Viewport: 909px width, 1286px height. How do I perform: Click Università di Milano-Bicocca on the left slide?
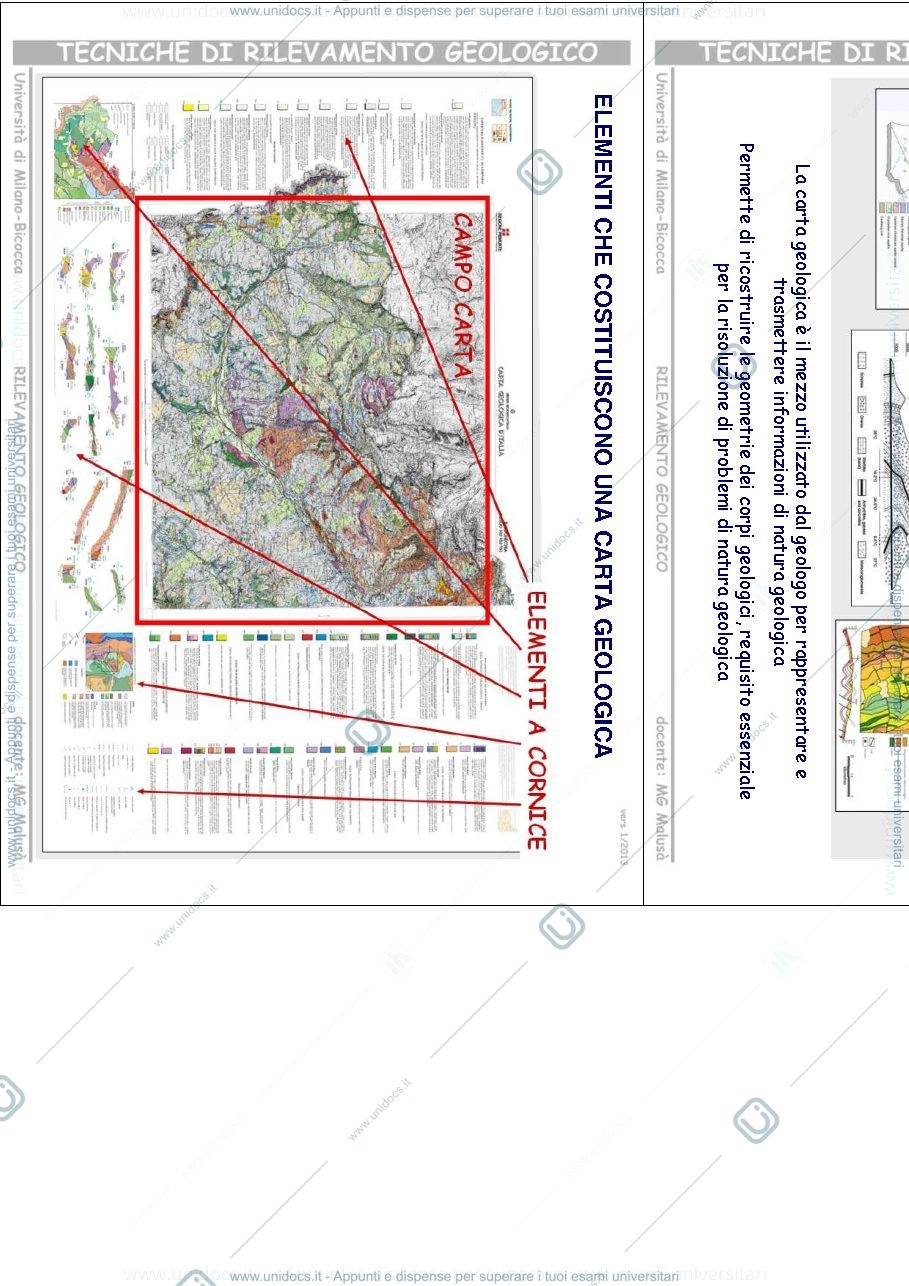pos(20,172)
